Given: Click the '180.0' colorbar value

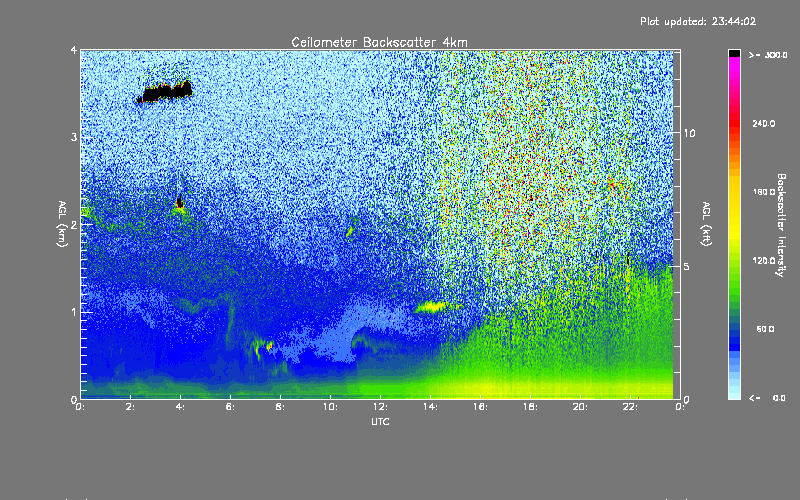Looking at the screenshot, I should point(764,192).
